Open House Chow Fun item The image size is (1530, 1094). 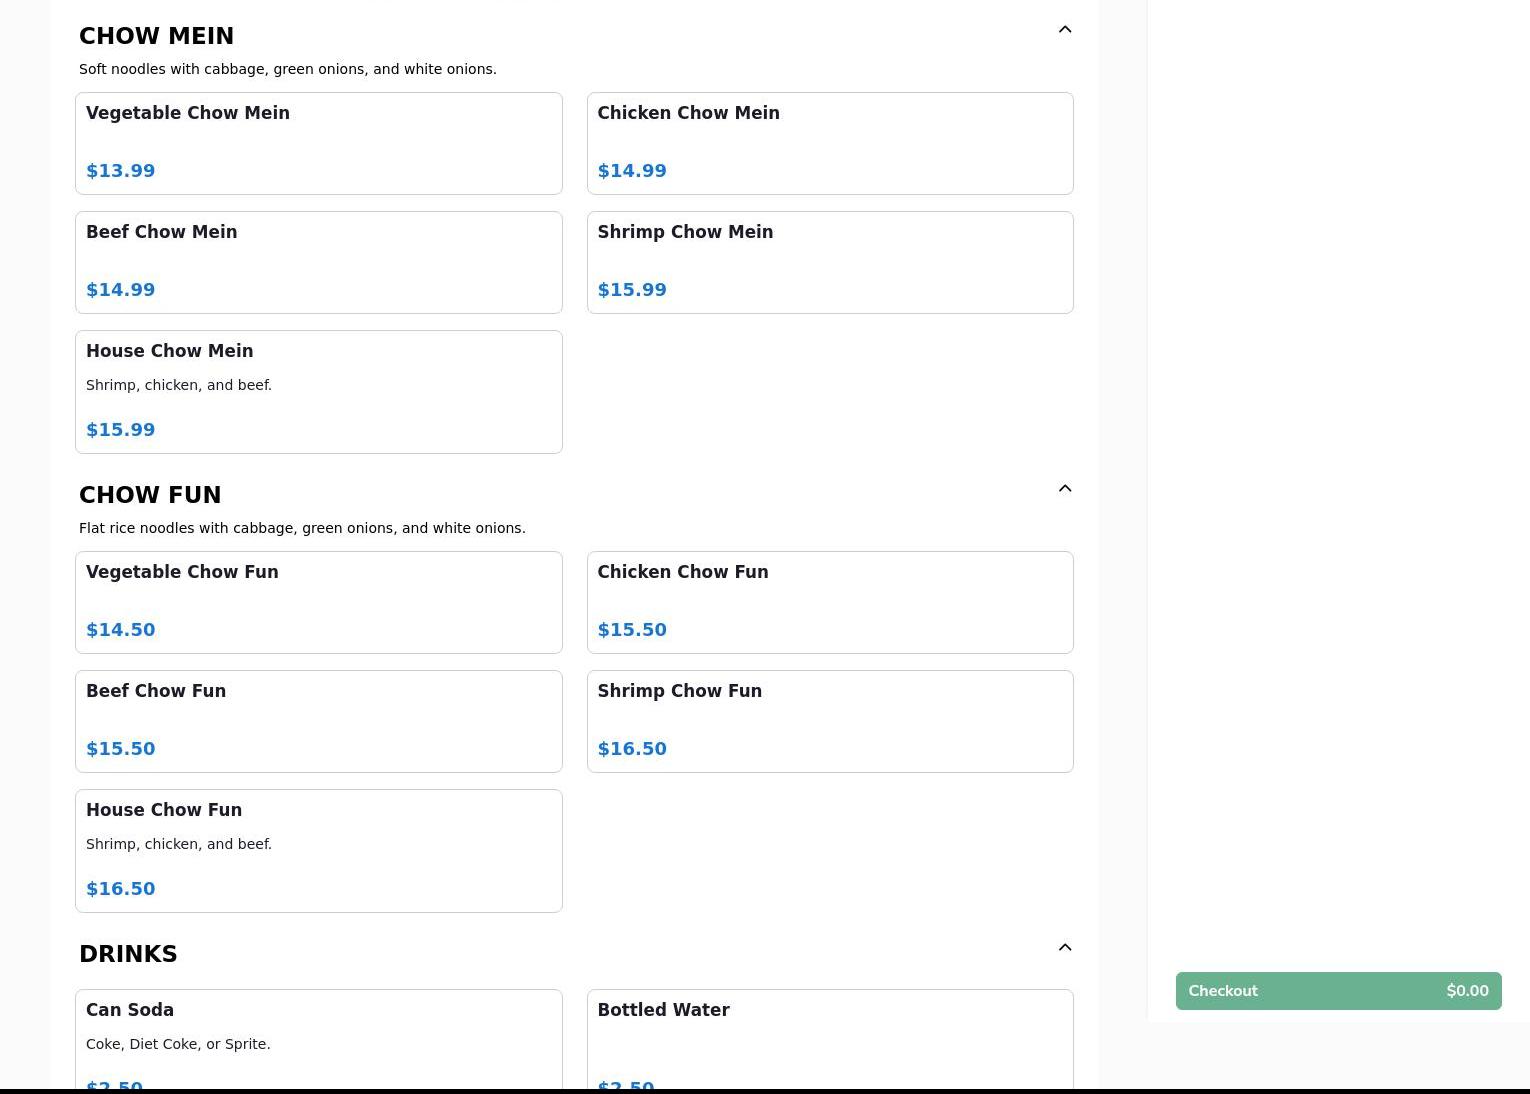click(x=318, y=850)
